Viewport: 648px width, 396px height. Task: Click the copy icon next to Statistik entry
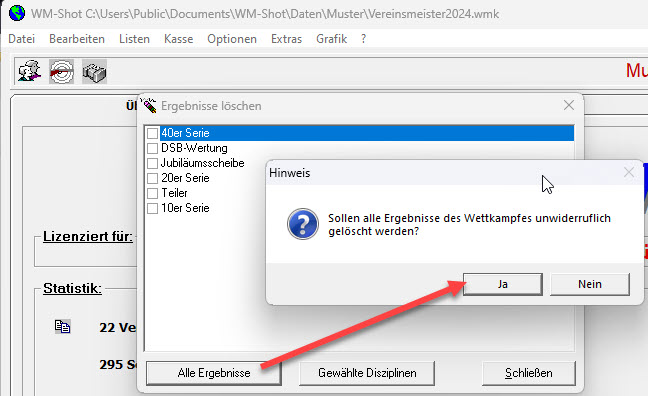[62, 327]
